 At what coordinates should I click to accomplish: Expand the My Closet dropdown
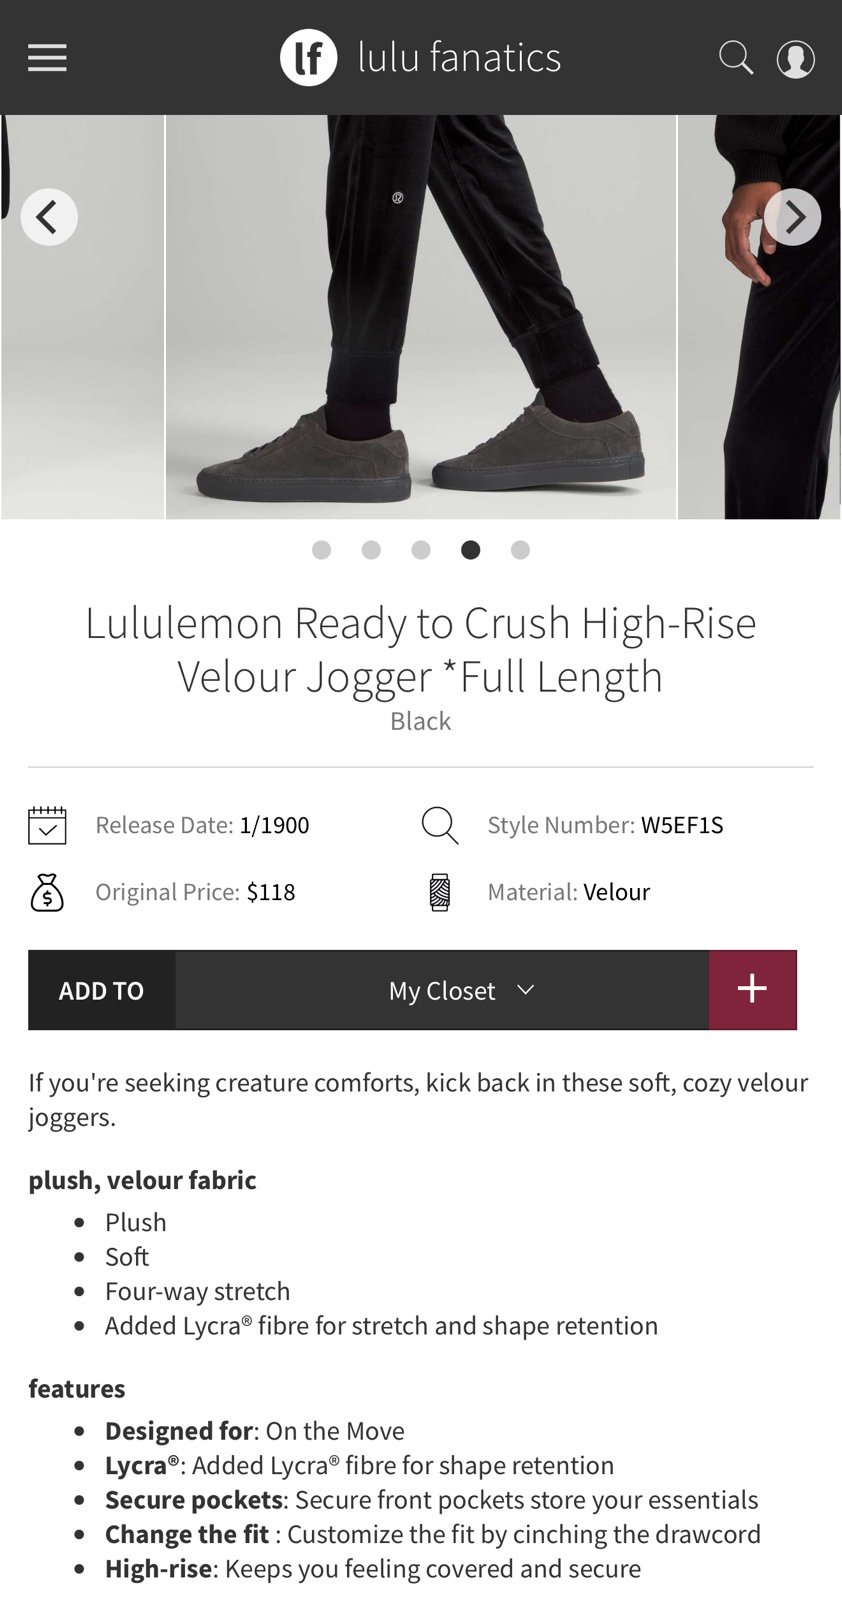[x=442, y=990]
